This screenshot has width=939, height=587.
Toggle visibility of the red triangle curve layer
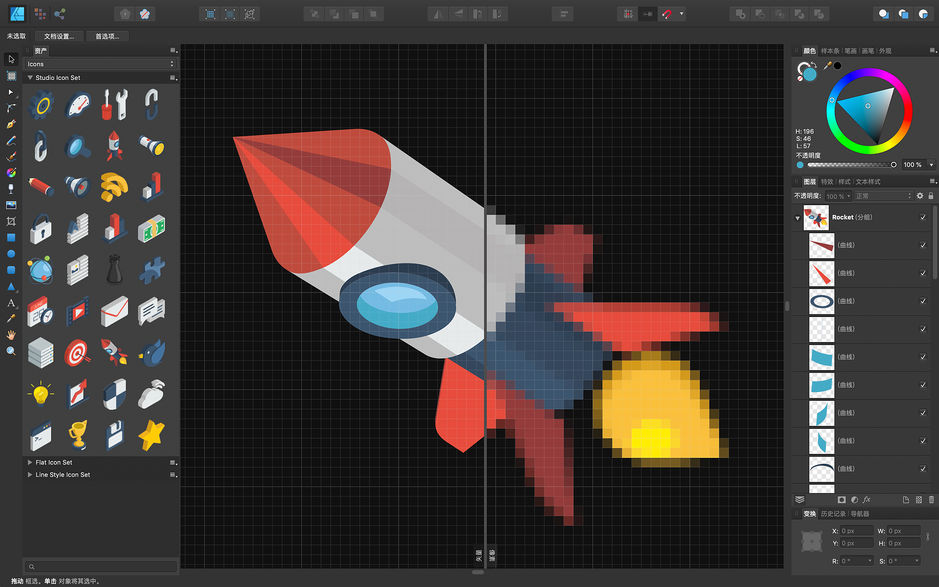(923, 273)
